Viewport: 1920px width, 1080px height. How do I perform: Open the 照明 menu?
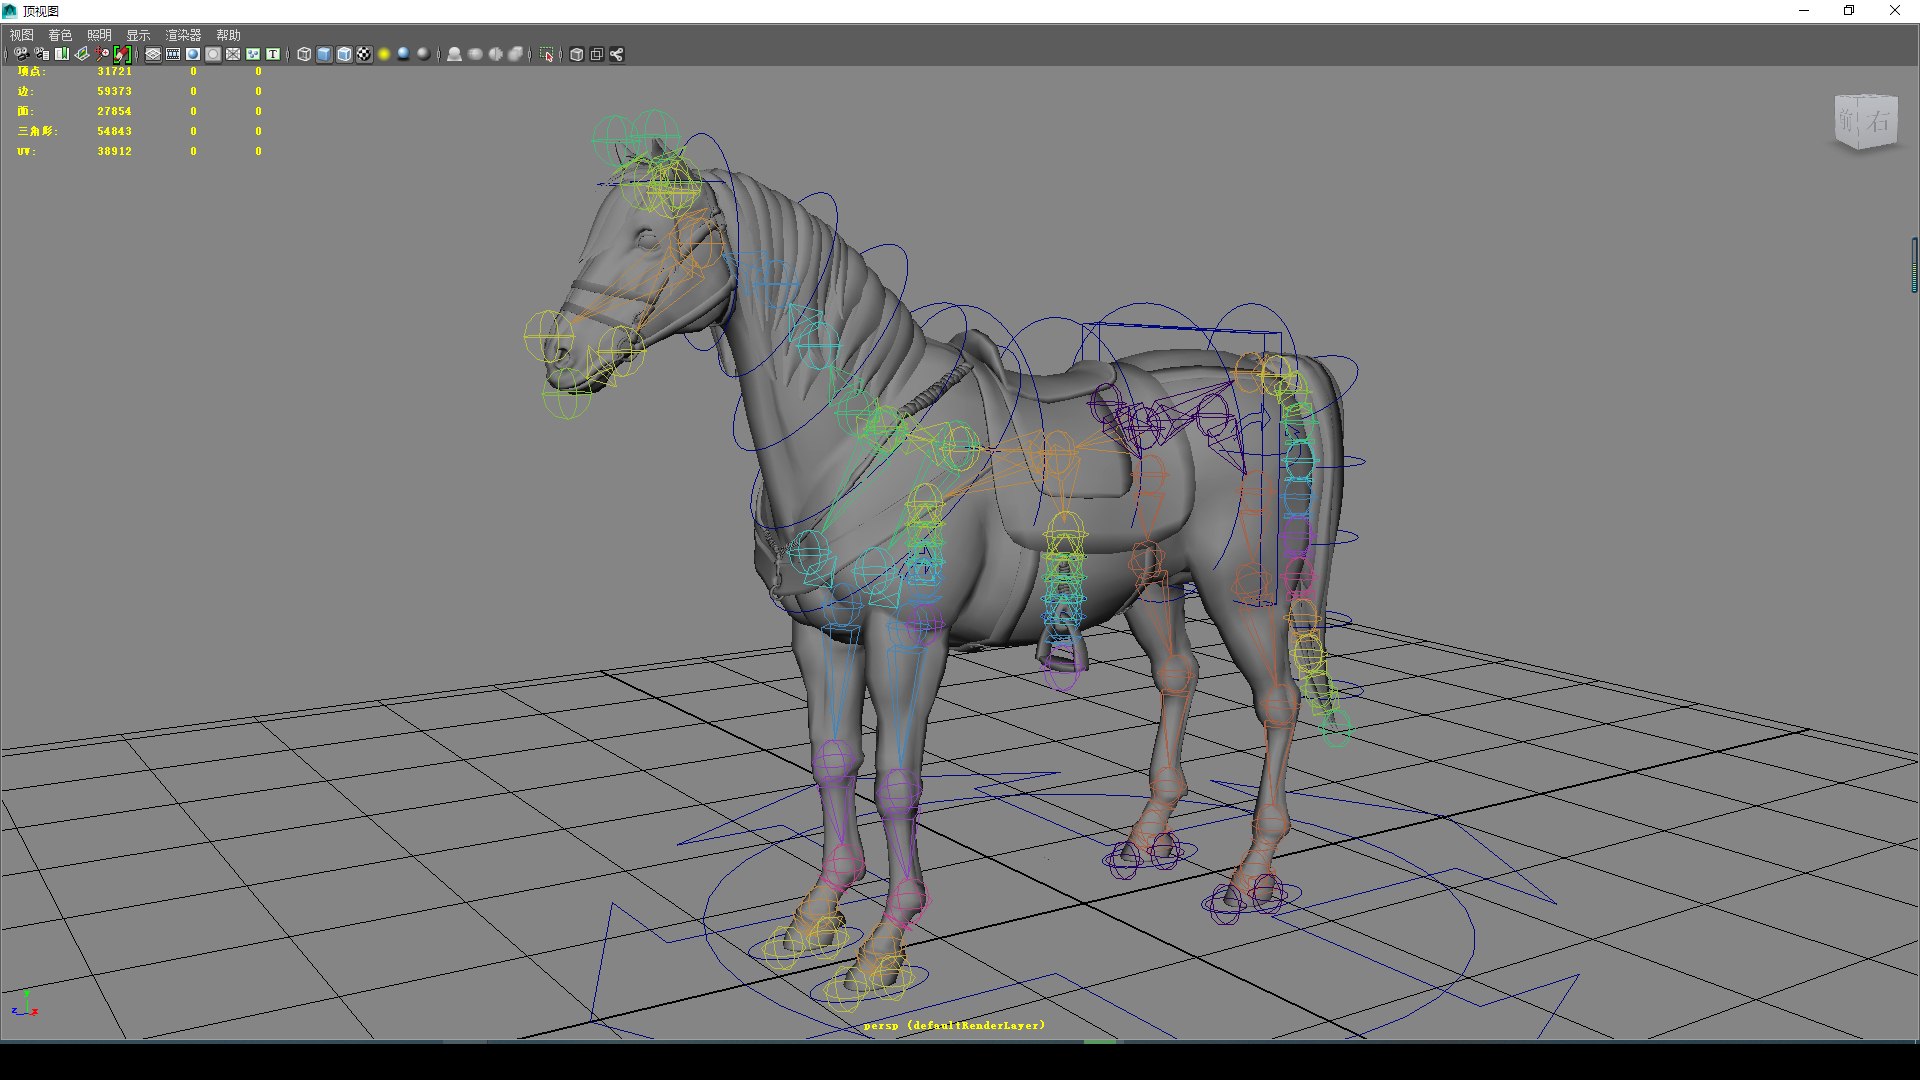click(x=99, y=35)
